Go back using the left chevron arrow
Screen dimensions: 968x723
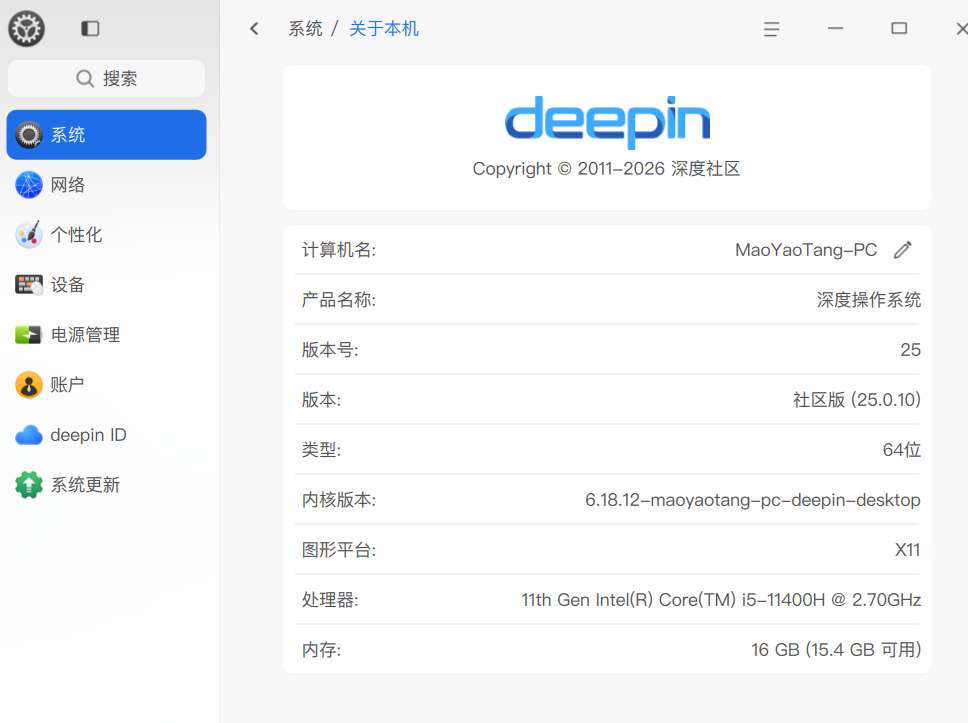click(x=254, y=29)
